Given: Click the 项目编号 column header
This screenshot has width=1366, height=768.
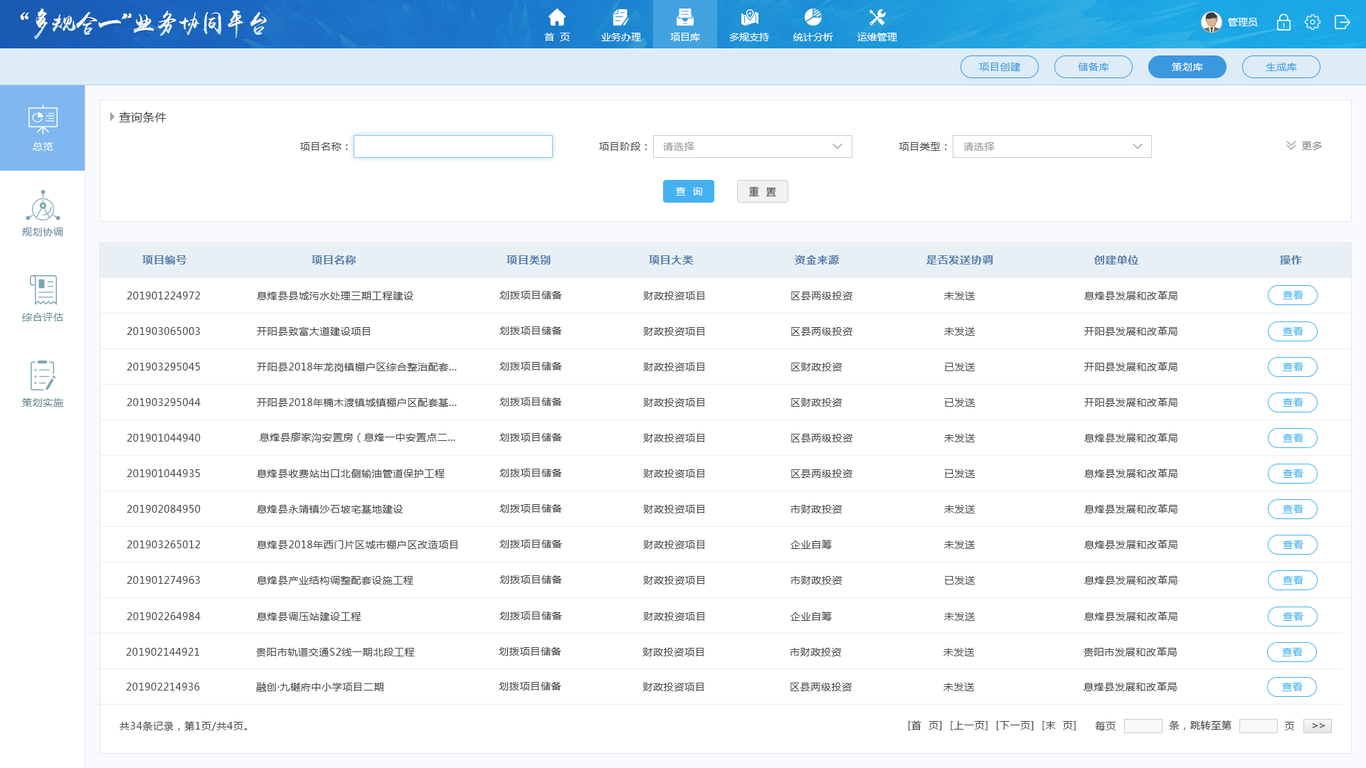Looking at the screenshot, I should point(164,260).
